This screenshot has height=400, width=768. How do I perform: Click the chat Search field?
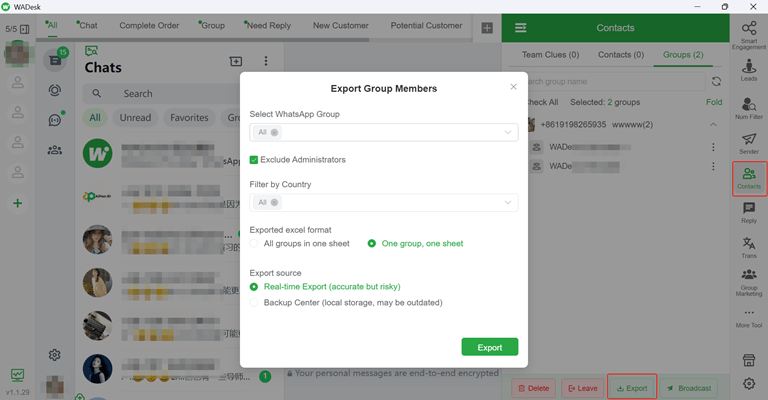(162, 94)
